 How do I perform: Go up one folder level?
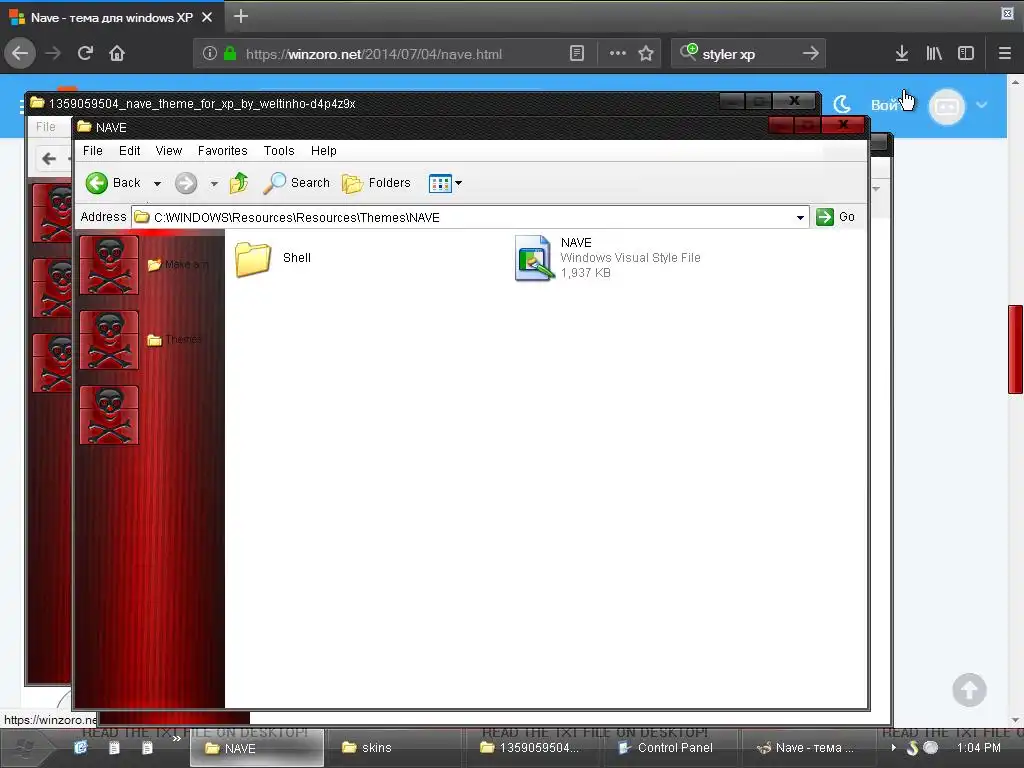point(239,183)
